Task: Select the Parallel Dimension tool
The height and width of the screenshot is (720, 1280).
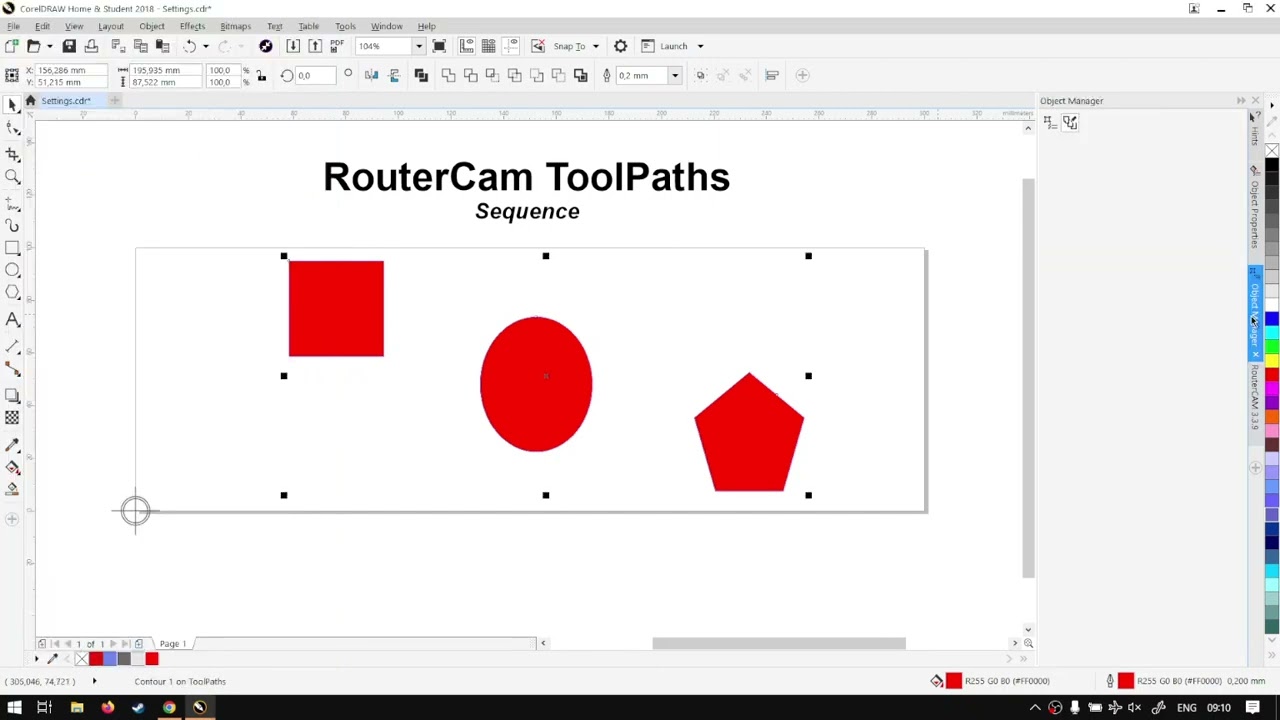Action: pos(12,346)
